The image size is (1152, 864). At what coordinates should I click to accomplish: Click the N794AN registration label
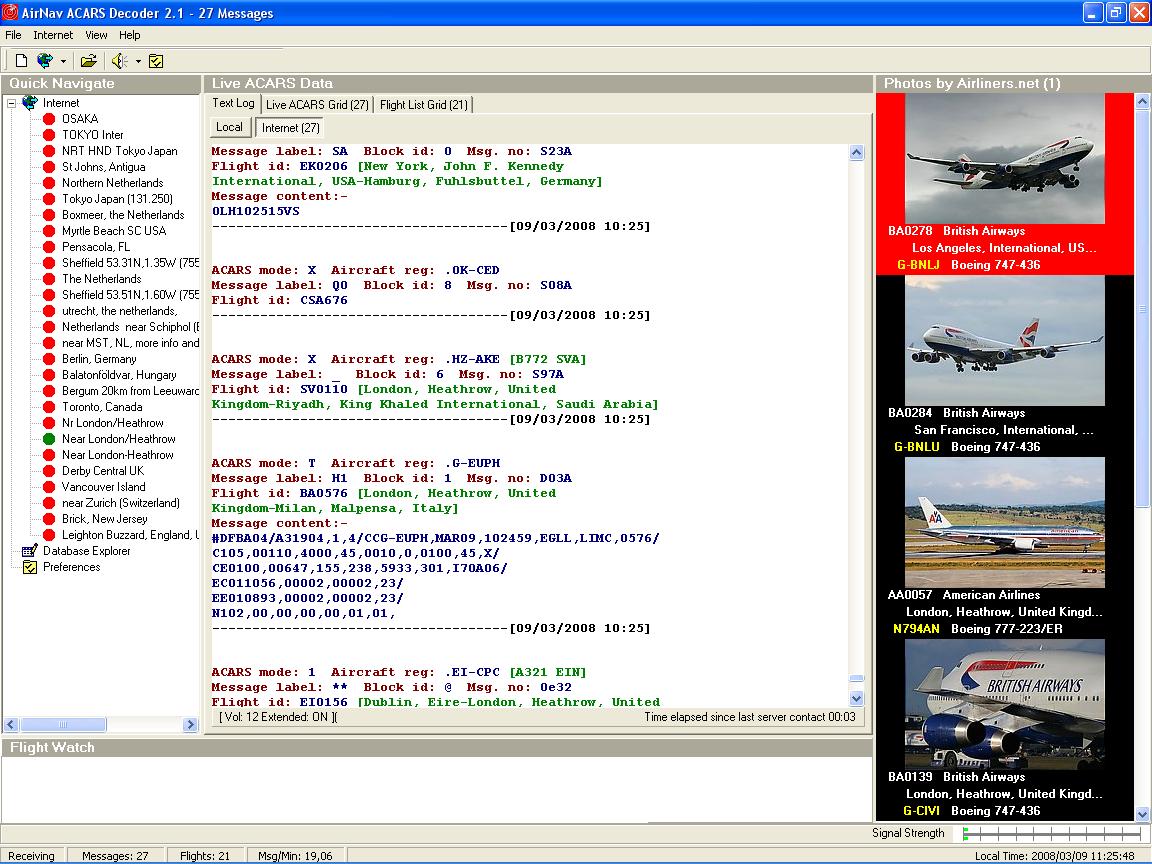pyautogui.click(x=916, y=629)
